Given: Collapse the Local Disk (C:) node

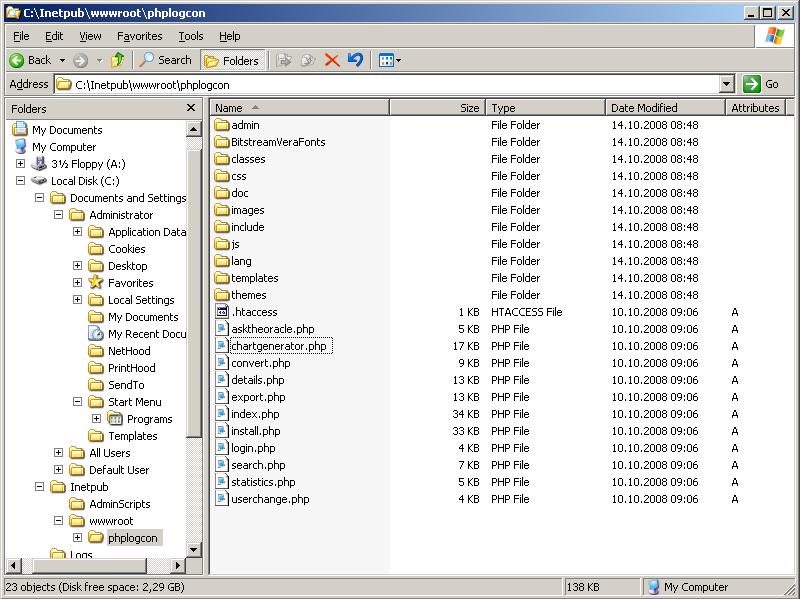Looking at the screenshot, I should tap(20, 181).
